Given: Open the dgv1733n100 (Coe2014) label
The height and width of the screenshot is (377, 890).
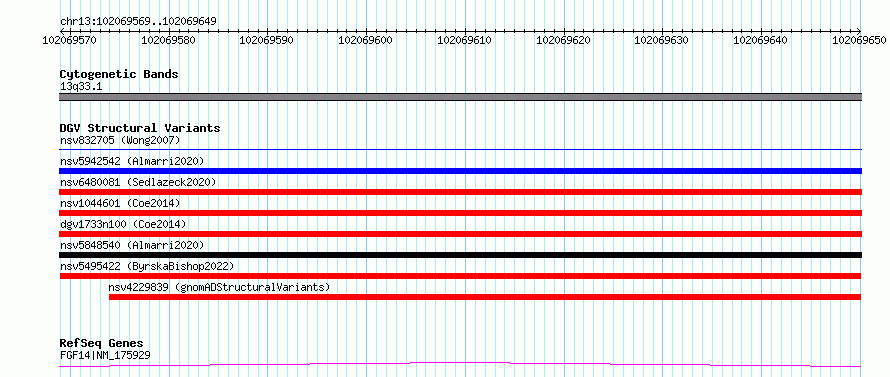Looking at the screenshot, I should [123, 224].
